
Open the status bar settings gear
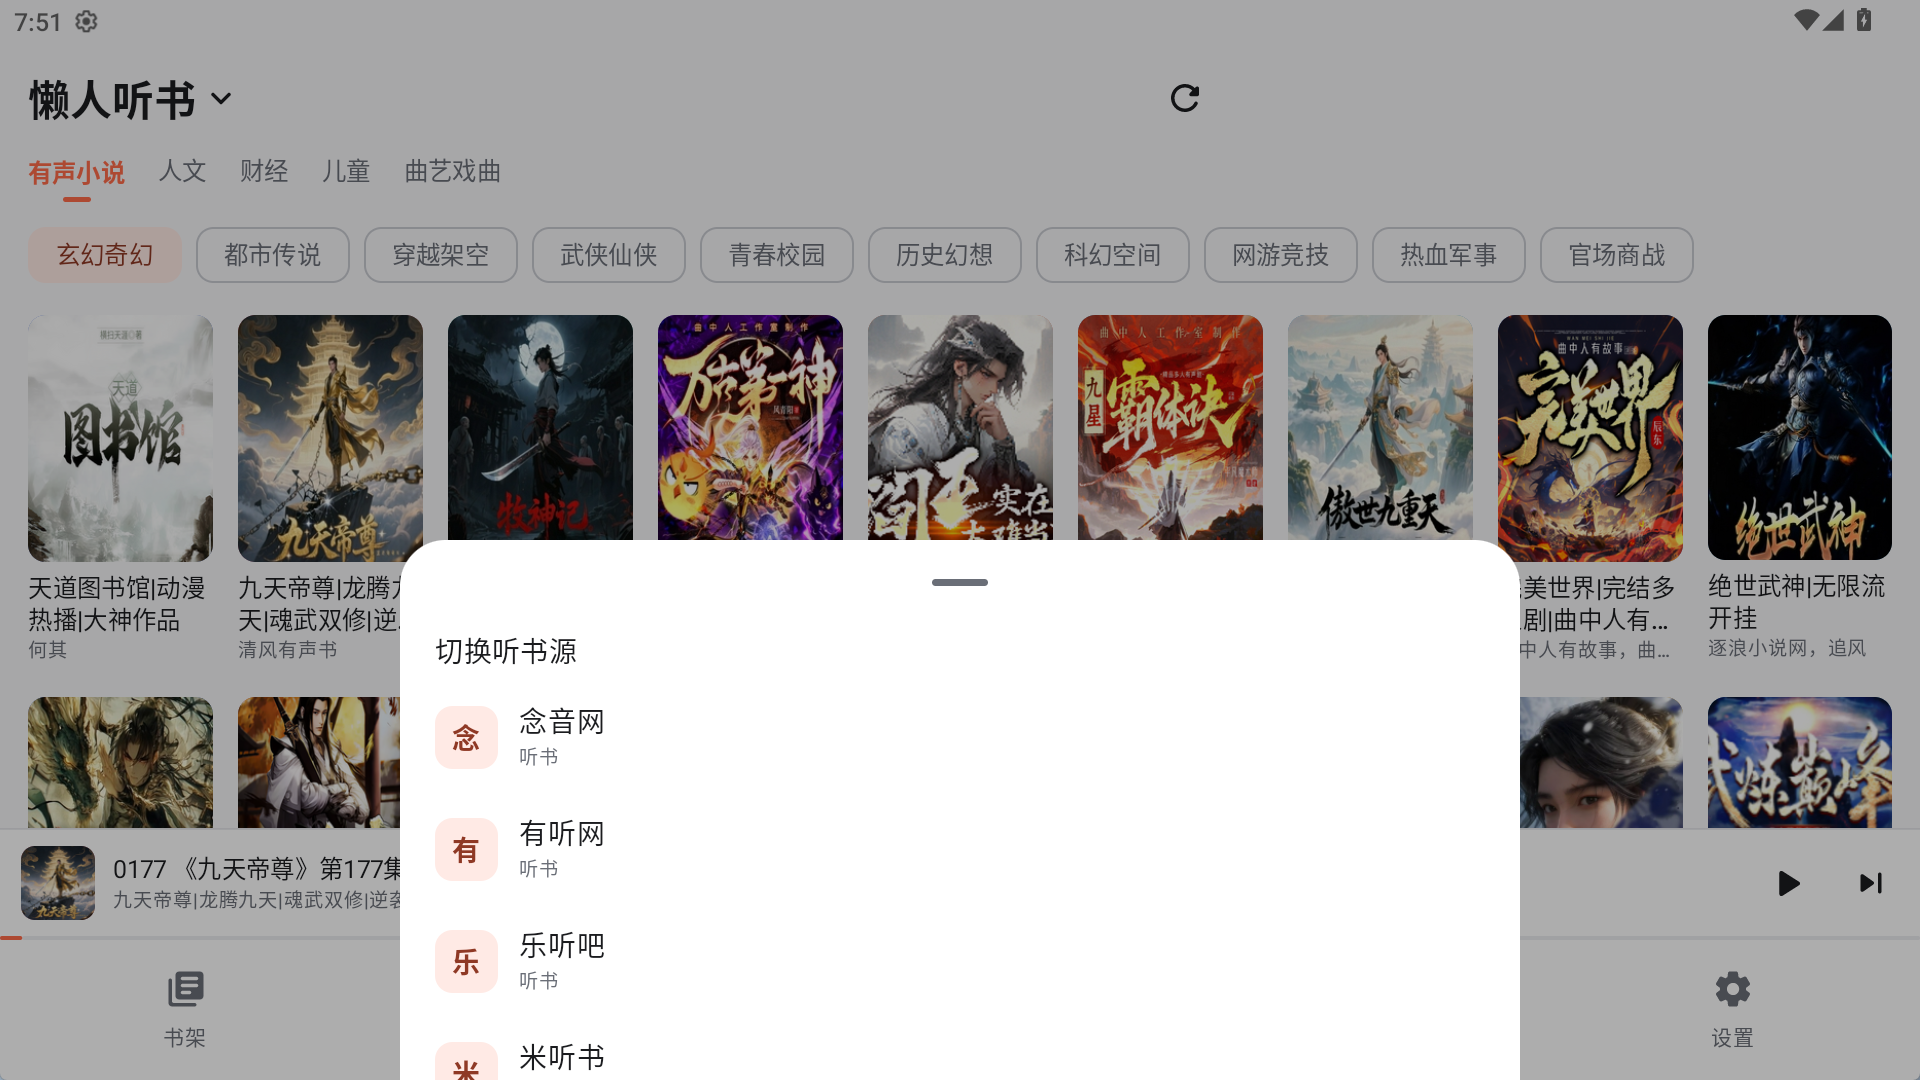[x=86, y=21]
